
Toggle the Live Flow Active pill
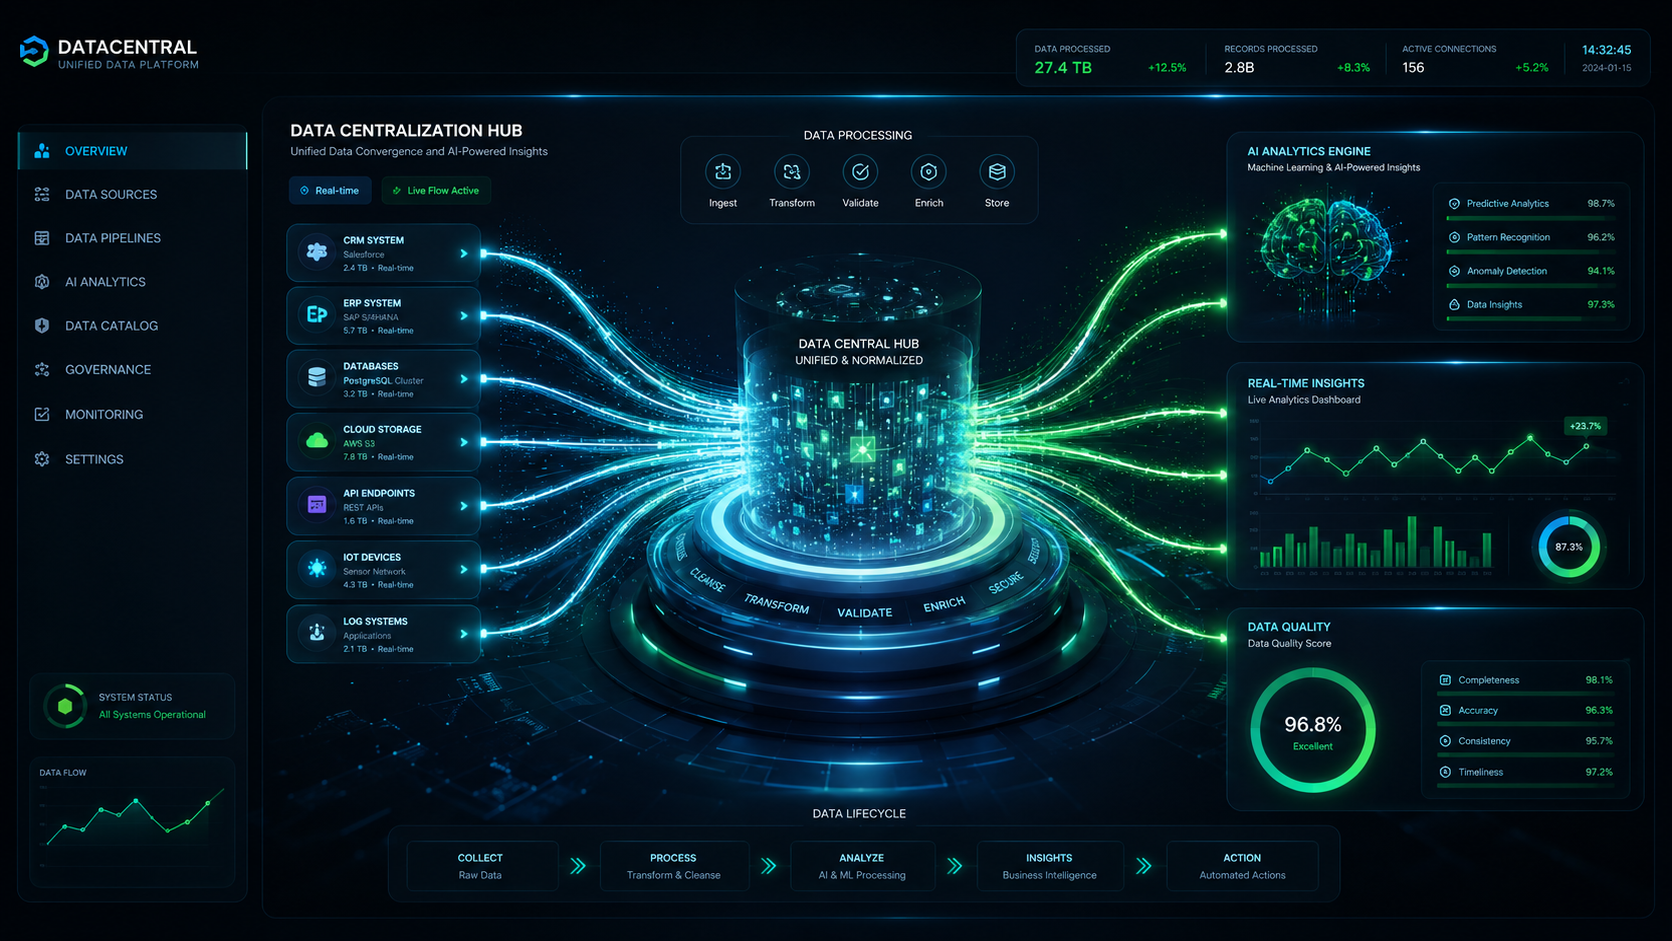(436, 190)
